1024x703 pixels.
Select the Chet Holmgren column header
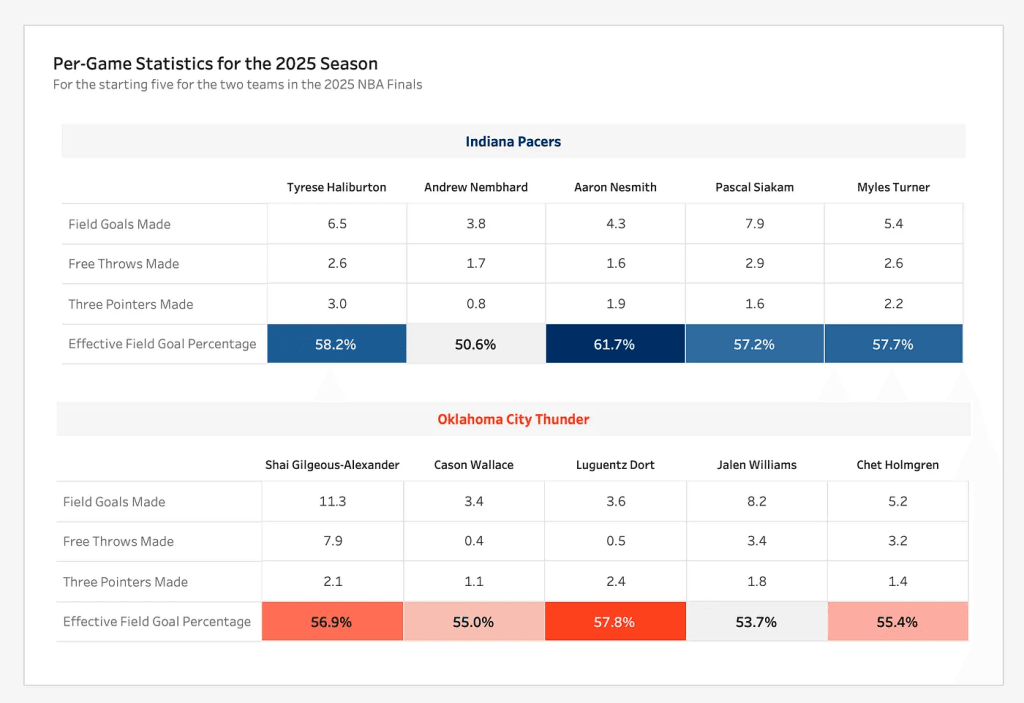coord(897,465)
